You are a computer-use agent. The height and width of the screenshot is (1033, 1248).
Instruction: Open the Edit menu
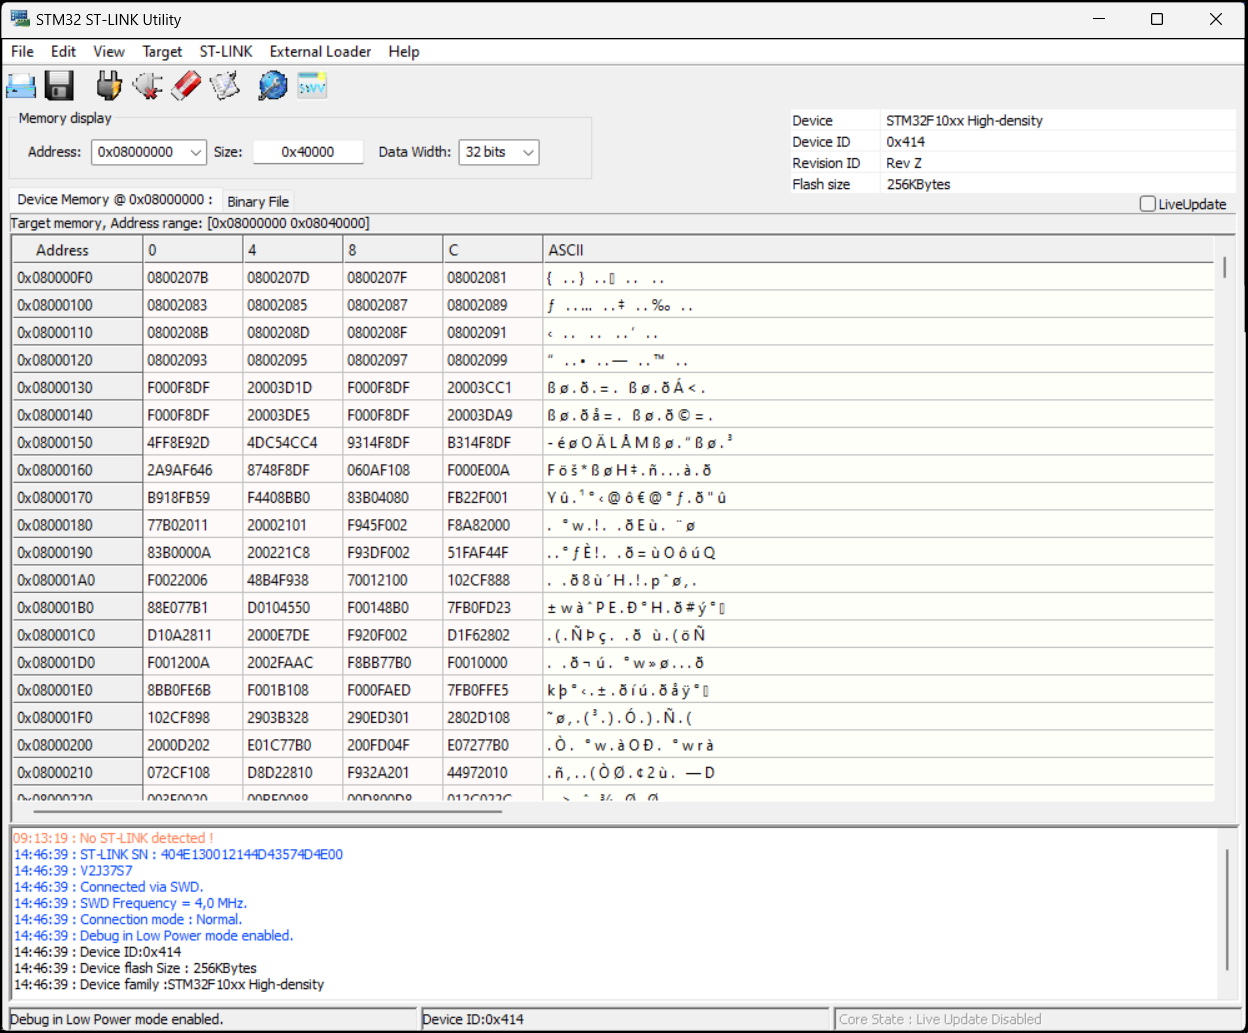click(63, 52)
